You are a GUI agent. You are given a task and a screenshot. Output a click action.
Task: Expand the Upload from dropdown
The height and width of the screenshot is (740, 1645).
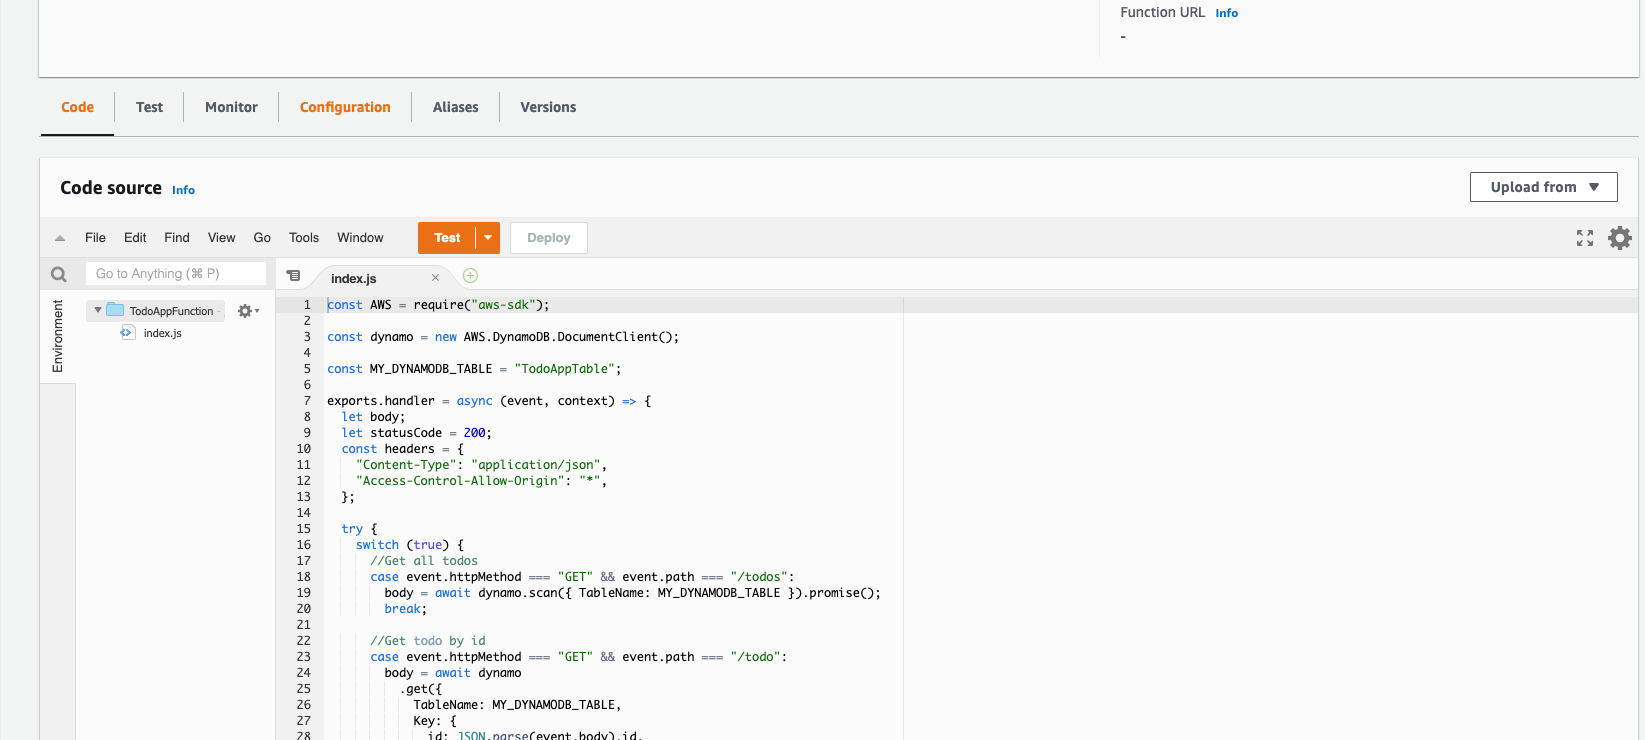tap(1543, 187)
